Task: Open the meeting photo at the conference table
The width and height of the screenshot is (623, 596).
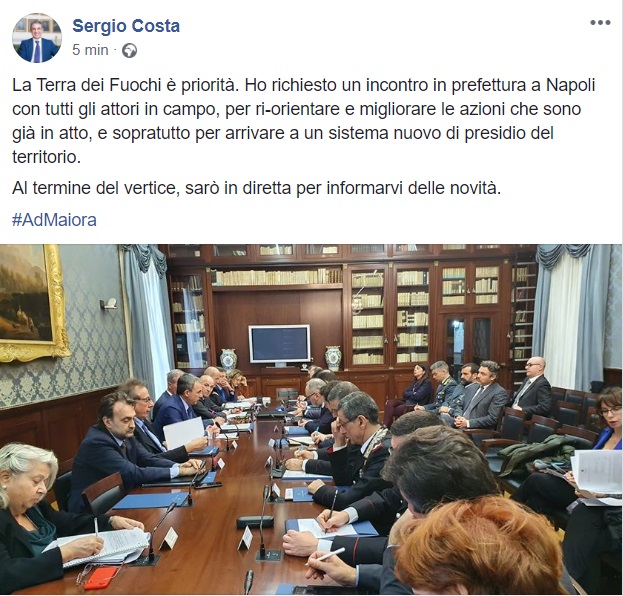Action: click(312, 419)
